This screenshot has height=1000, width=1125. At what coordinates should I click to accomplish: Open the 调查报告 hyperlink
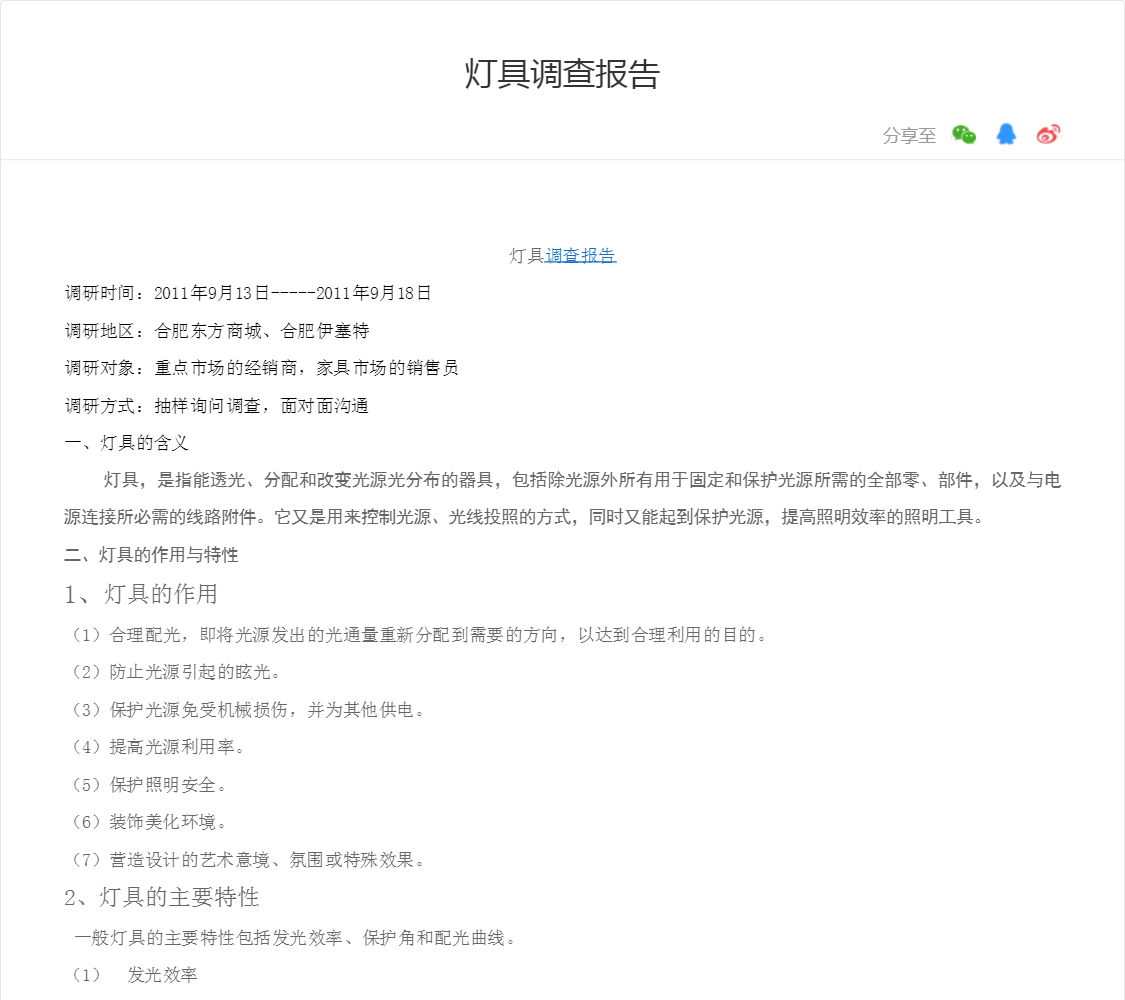point(580,255)
